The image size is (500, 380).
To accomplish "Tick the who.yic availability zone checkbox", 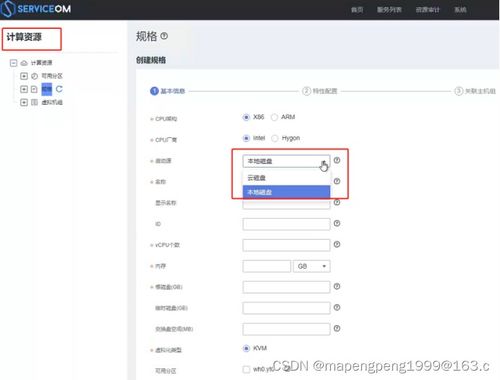I will pyautogui.click(x=246, y=369).
